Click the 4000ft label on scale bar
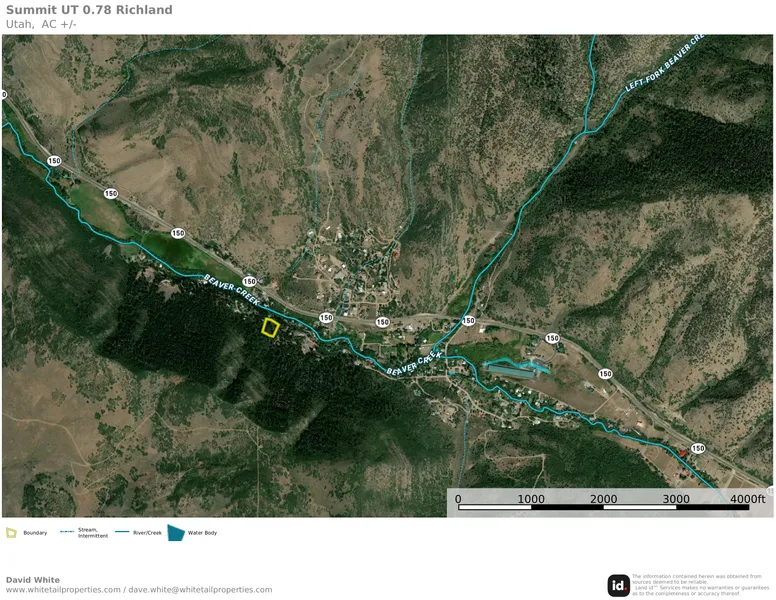The height and width of the screenshot is (600, 776). 746,499
